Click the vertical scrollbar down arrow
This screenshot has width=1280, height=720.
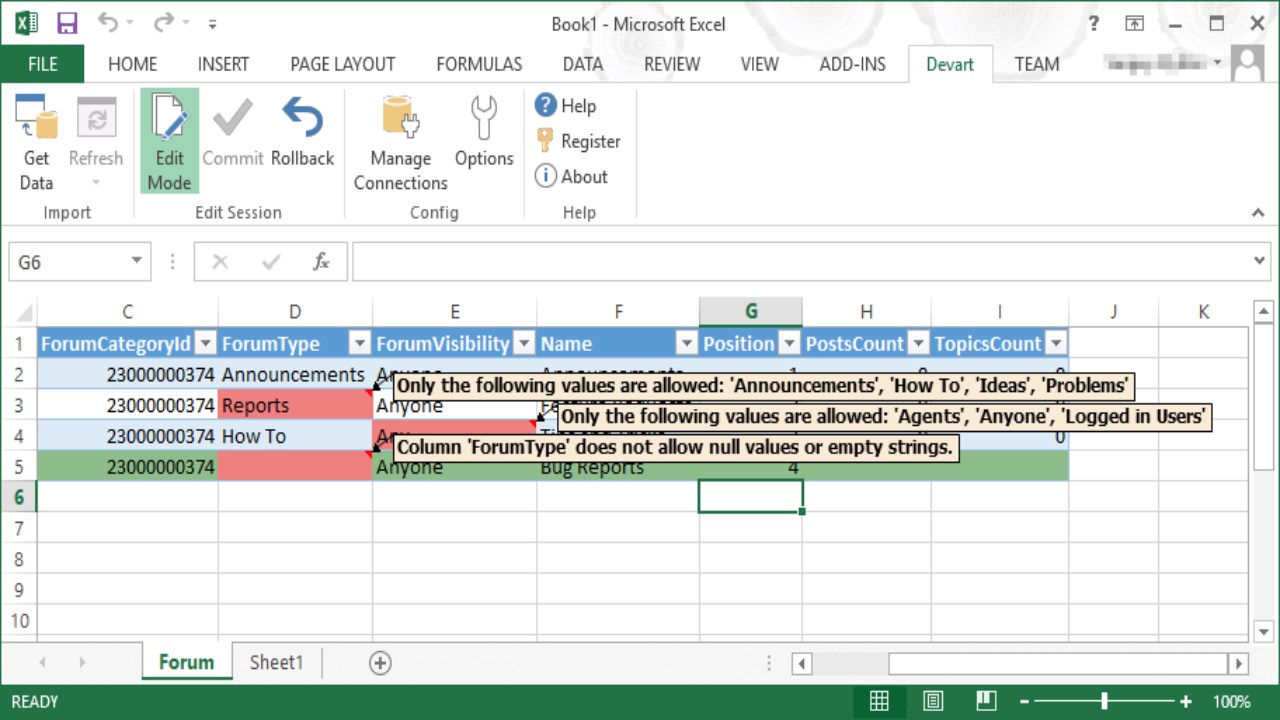tap(1264, 632)
